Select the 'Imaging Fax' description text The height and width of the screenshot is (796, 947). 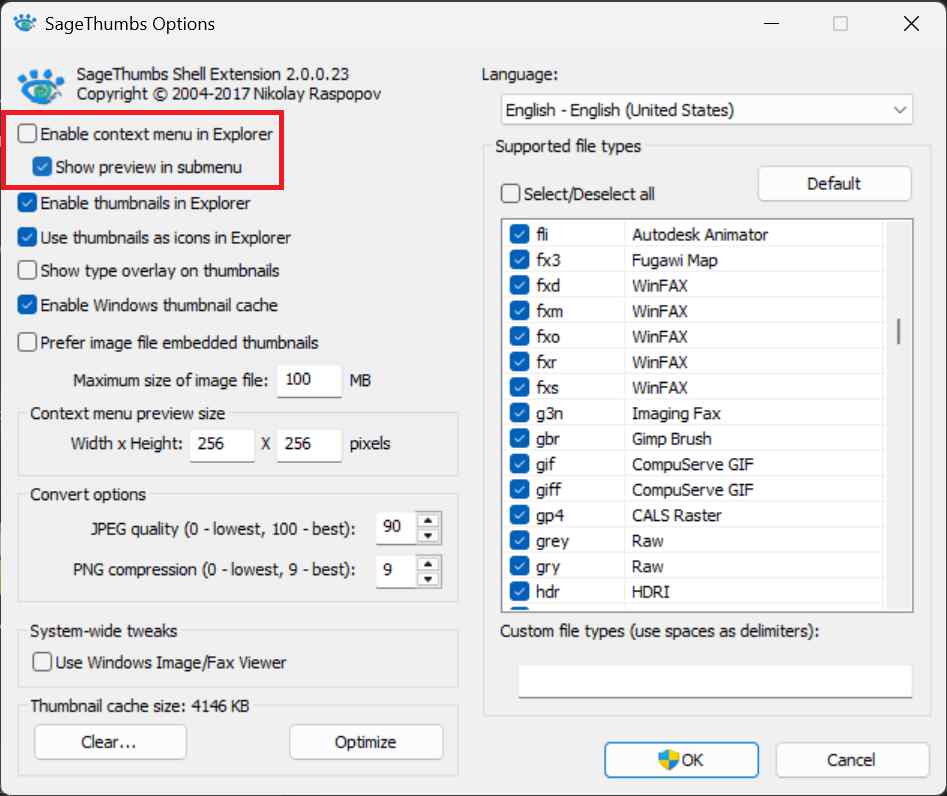(x=676, y=414)
